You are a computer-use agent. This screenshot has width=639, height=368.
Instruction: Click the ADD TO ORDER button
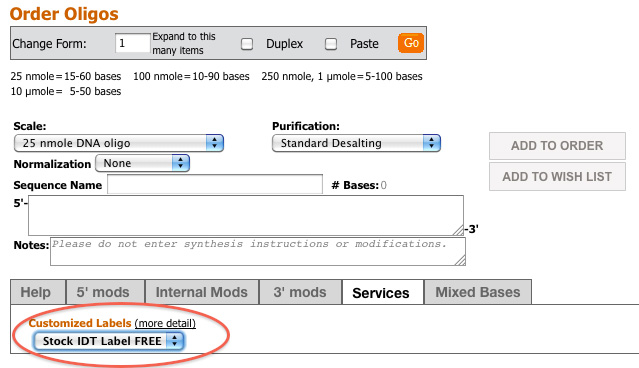[557, 145]
